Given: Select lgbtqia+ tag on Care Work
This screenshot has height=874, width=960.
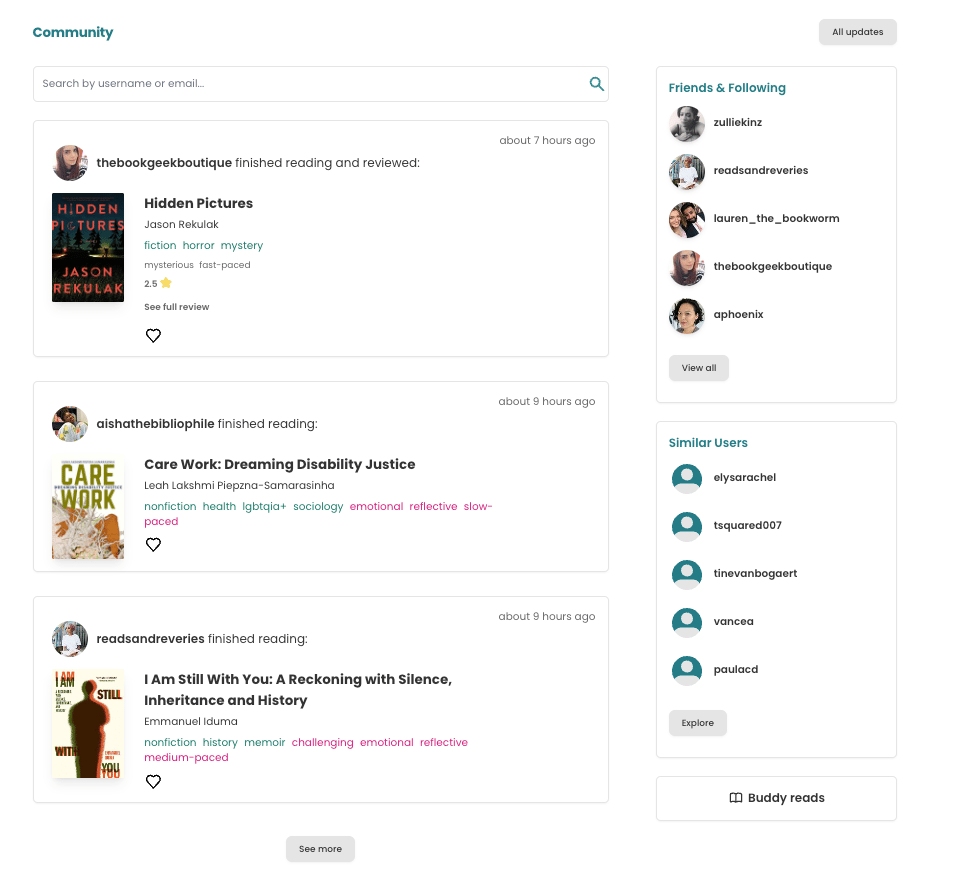Looking at the screenshot, I should (264, 507).
